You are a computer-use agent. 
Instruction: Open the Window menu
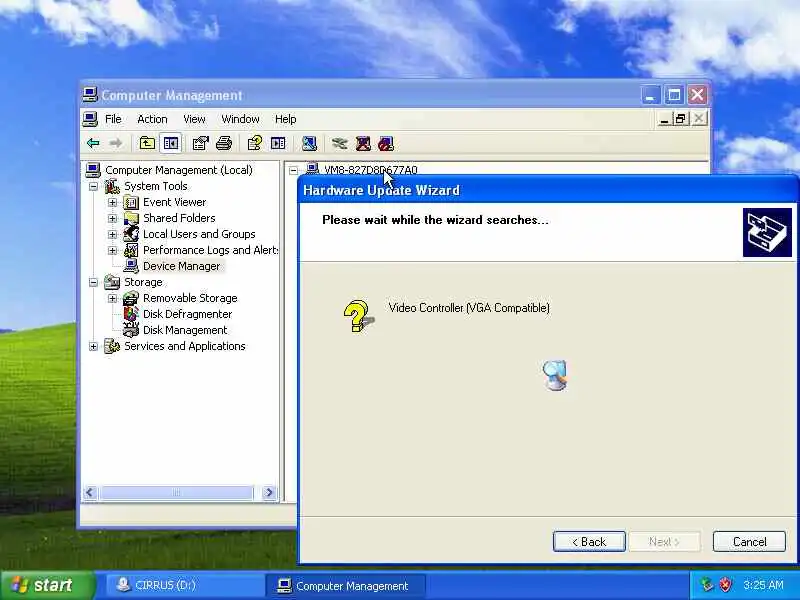coord(240,119)
